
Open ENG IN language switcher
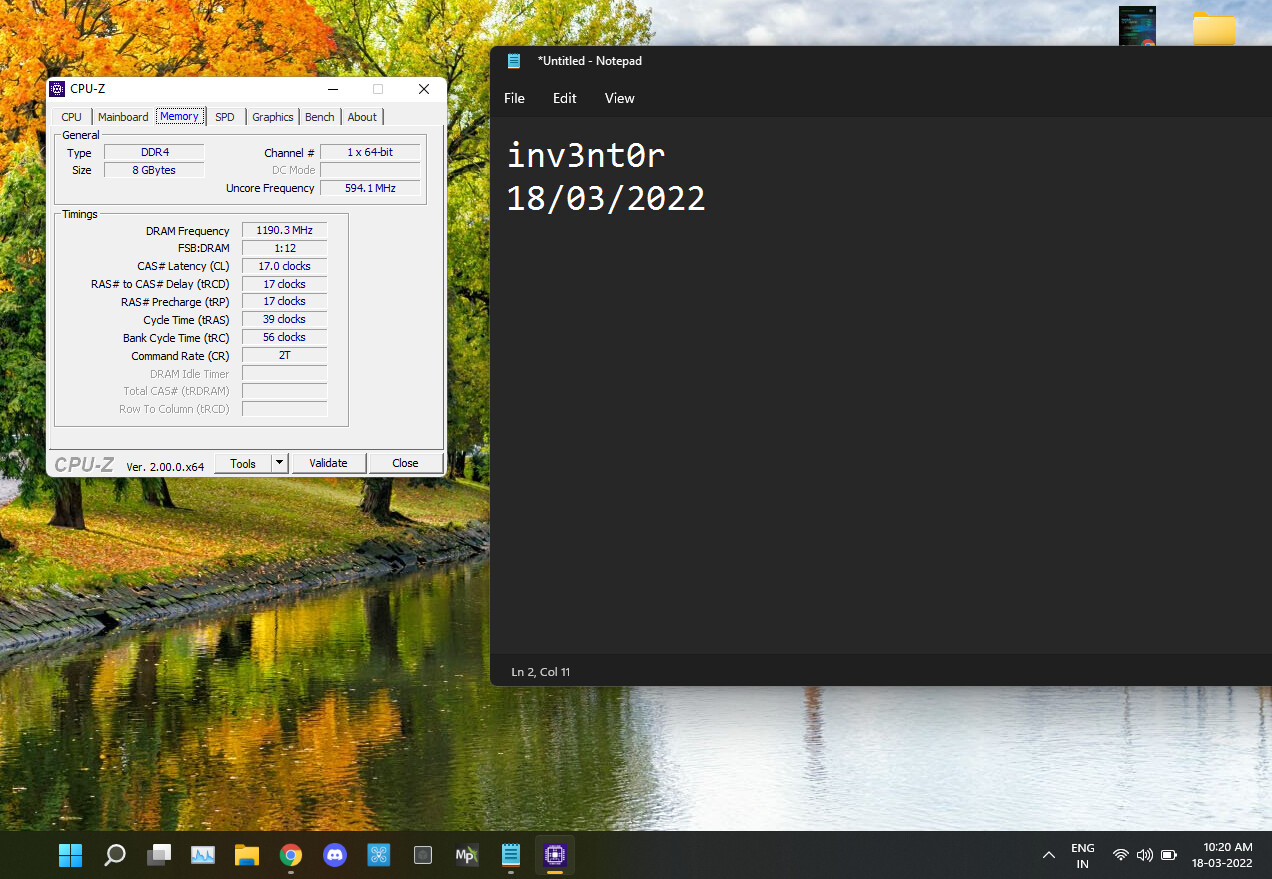click(x=1082, y=855)
